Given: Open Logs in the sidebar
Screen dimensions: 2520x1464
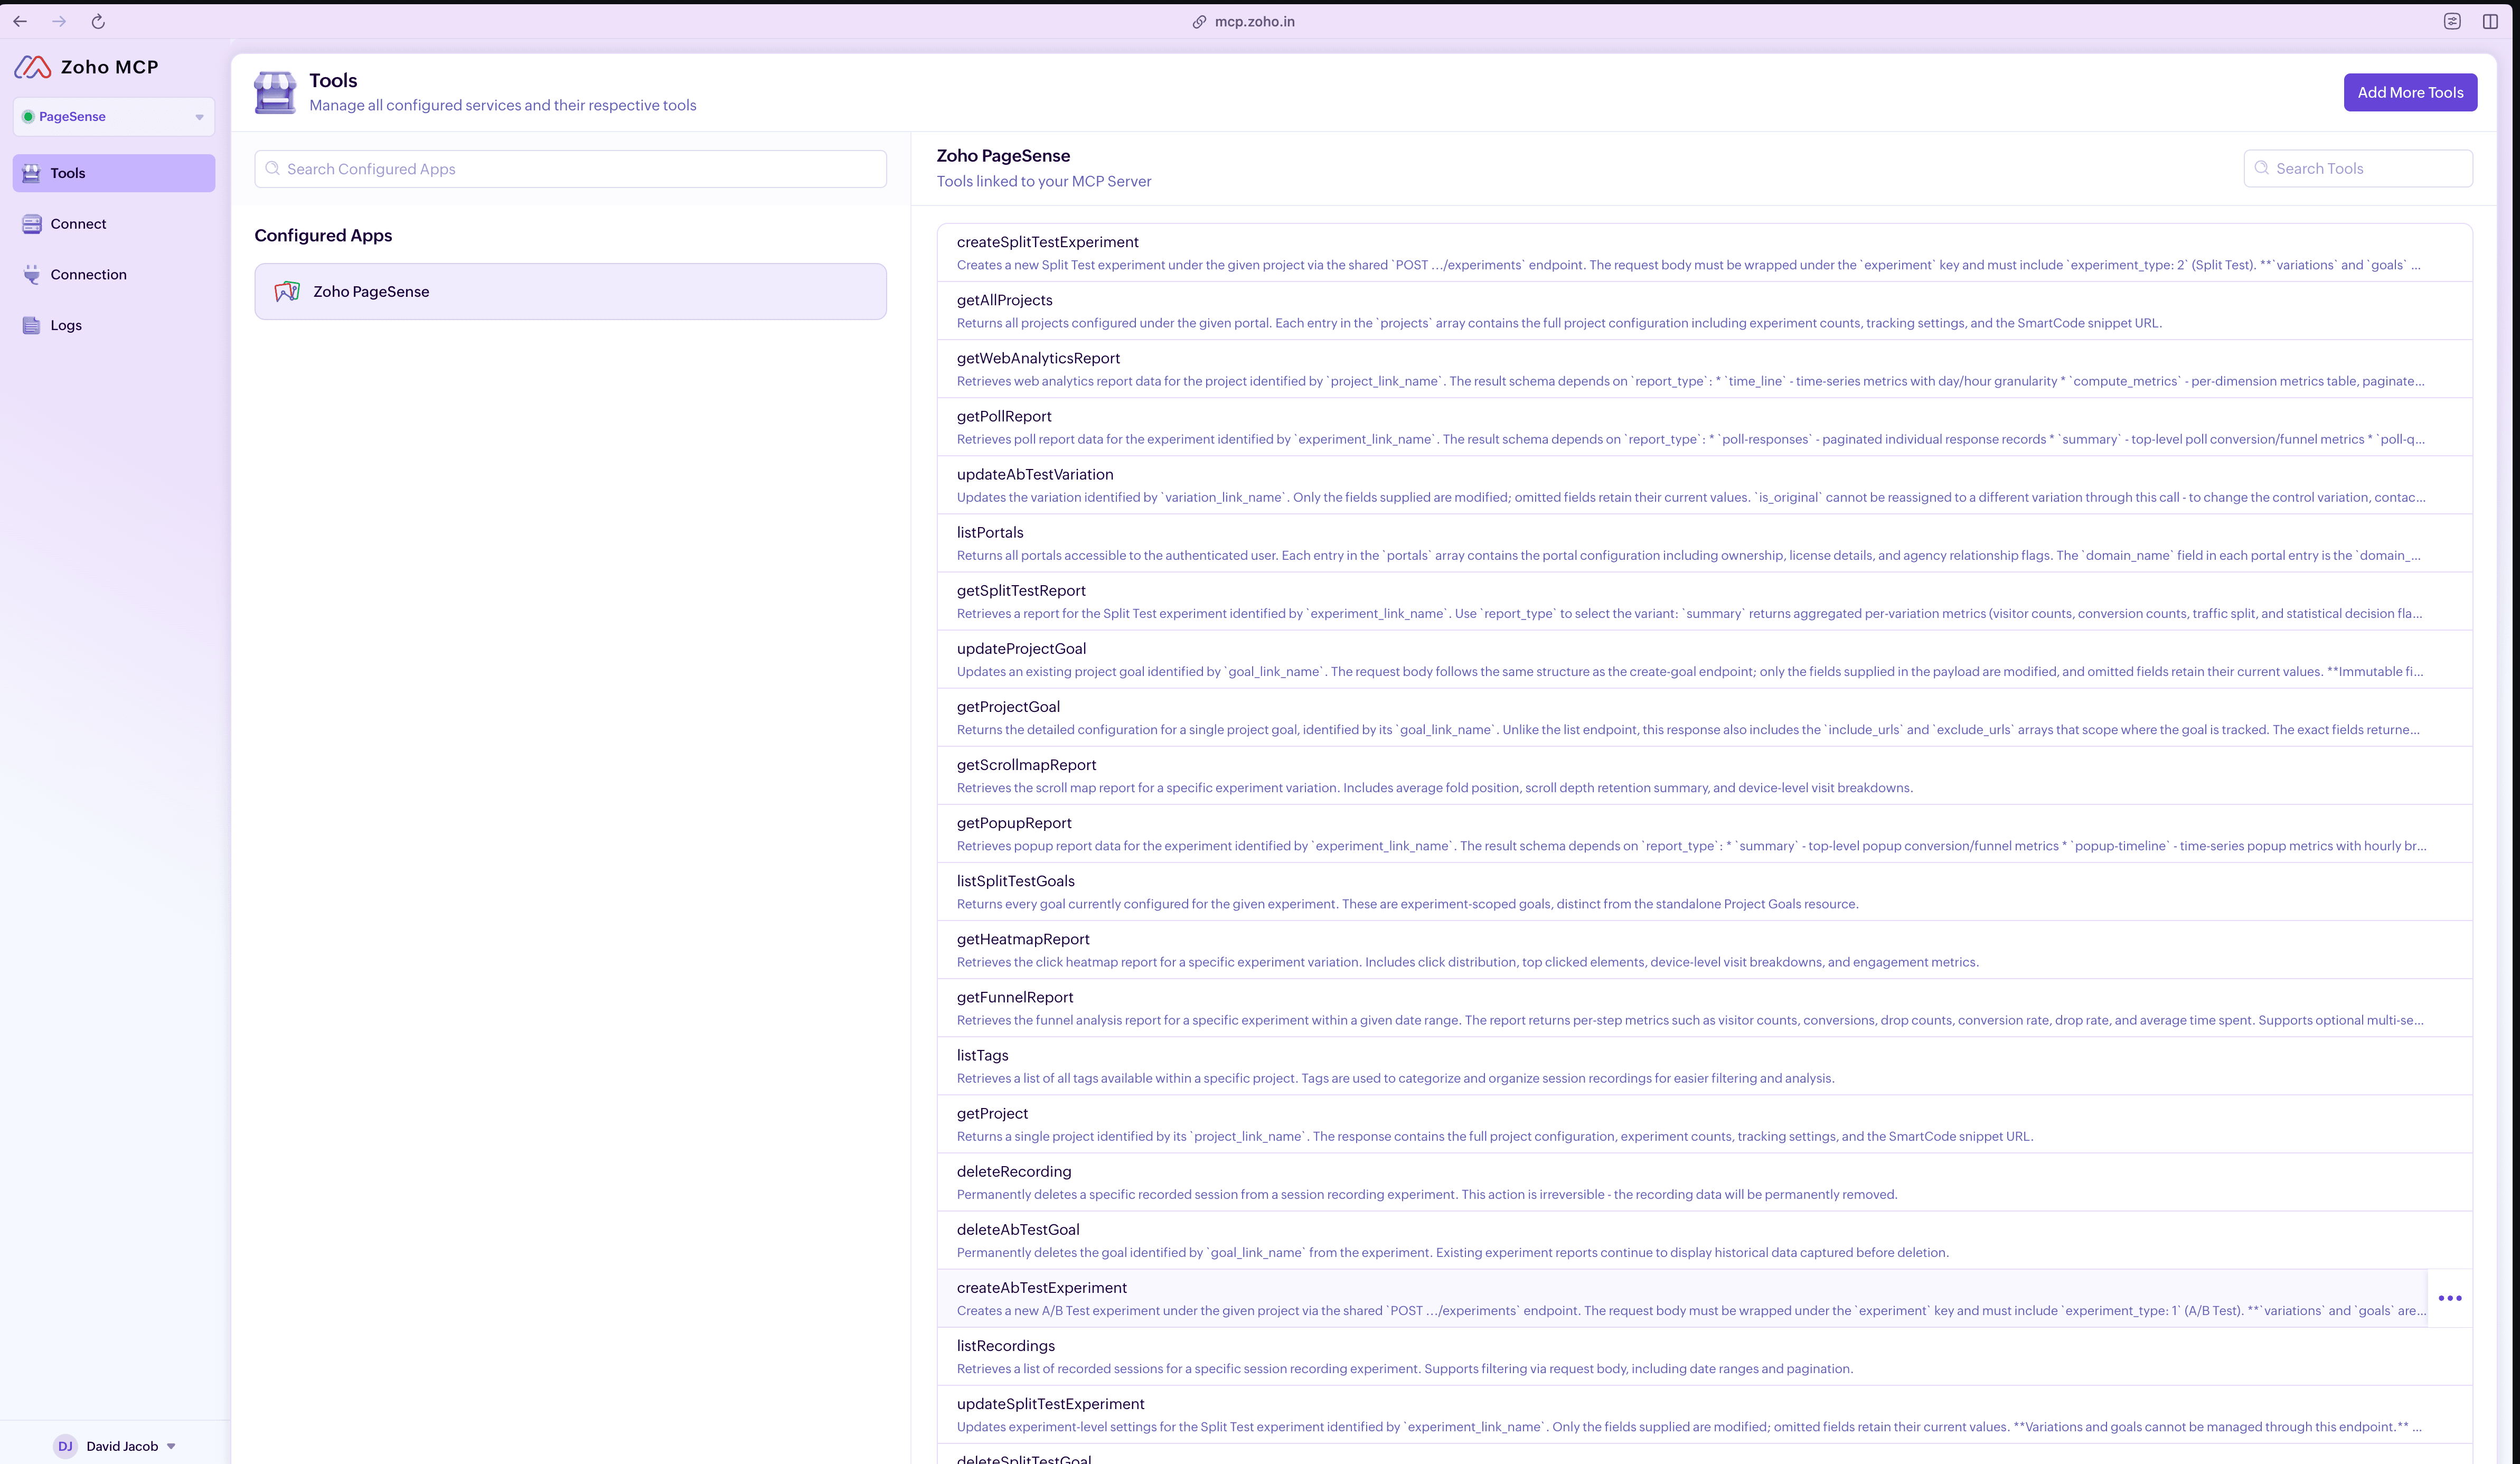Looking at the screenshot, I should pos(114,325).
